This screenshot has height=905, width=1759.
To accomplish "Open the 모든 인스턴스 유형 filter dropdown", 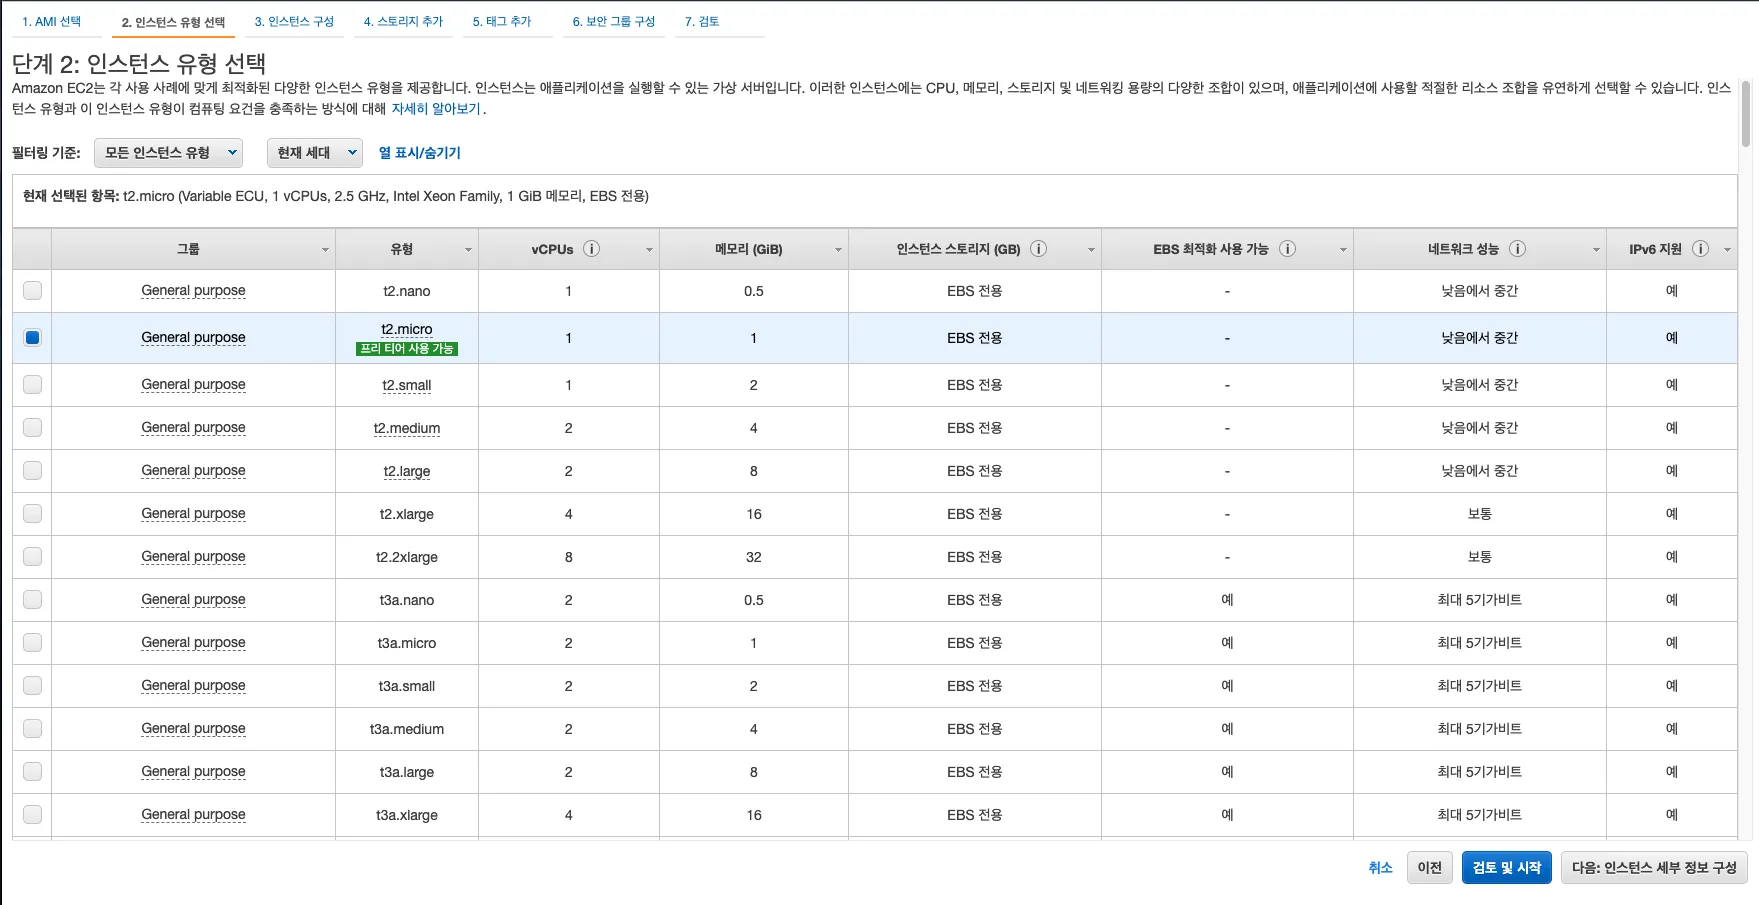I will (168, 153).
